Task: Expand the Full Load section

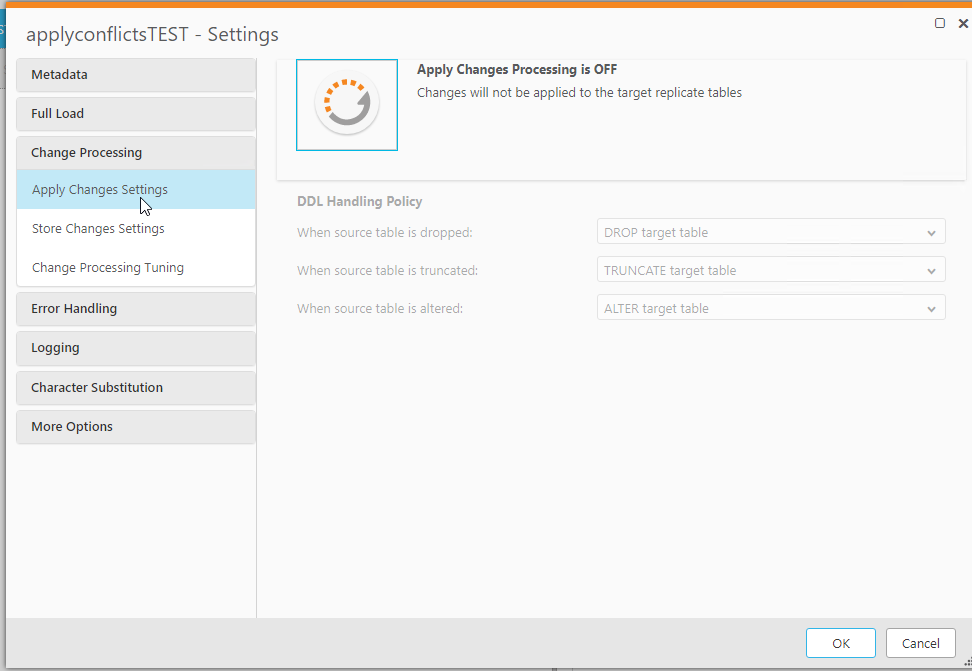Action: pos(136,114)
